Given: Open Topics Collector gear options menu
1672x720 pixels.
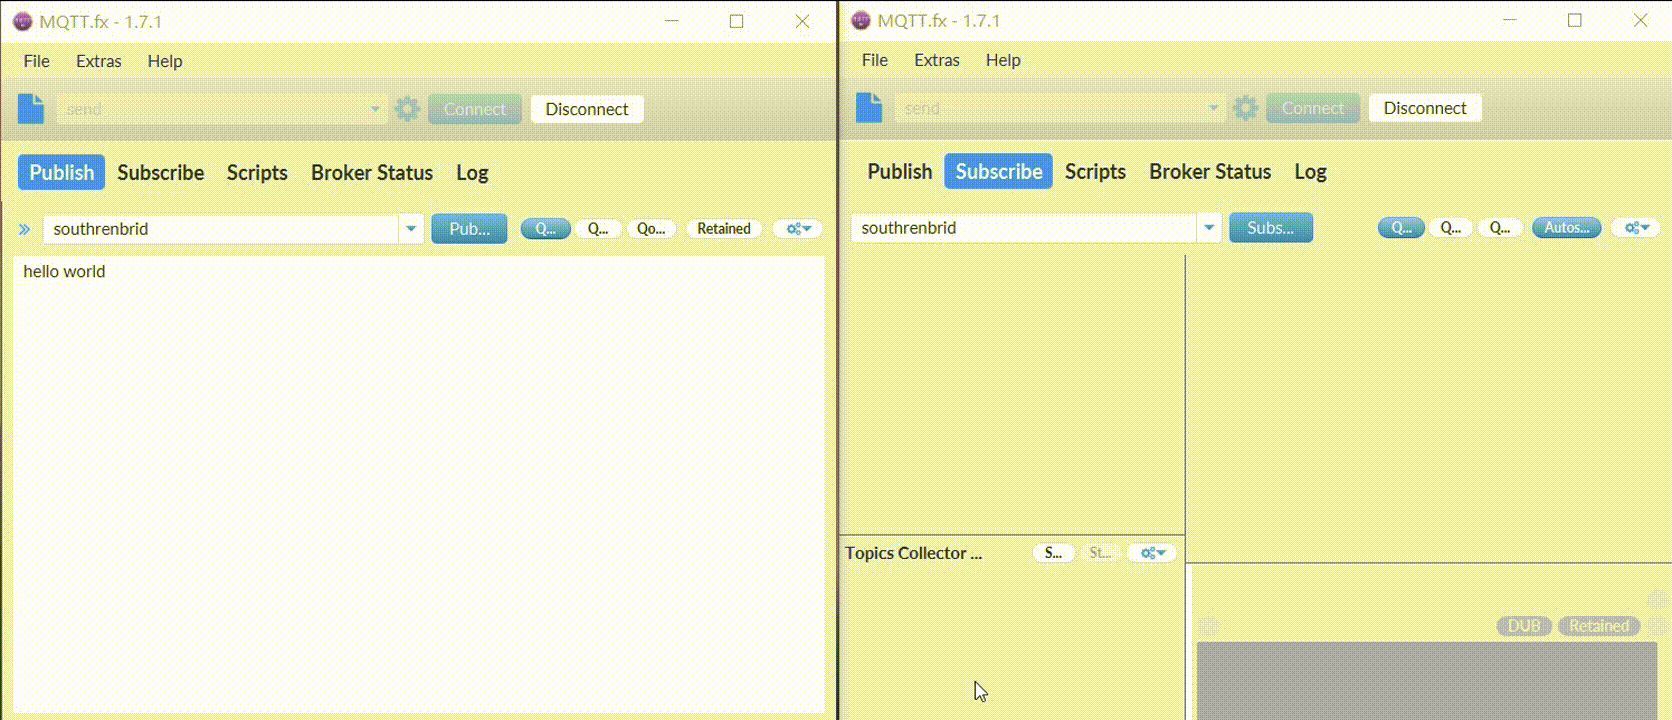Looking at the screenshot, I should click(x=1153, y=553).
